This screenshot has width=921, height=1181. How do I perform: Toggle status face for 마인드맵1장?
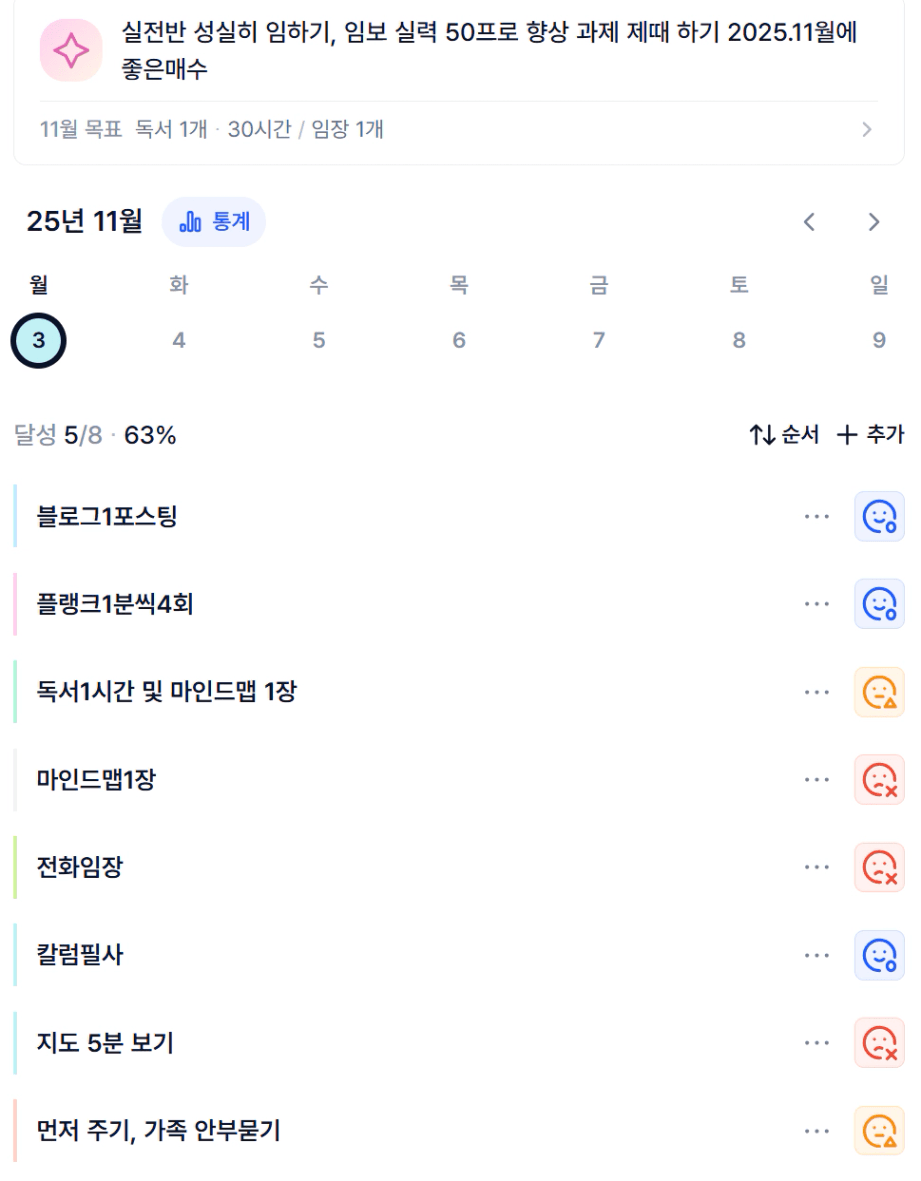[x=879, y=780]
